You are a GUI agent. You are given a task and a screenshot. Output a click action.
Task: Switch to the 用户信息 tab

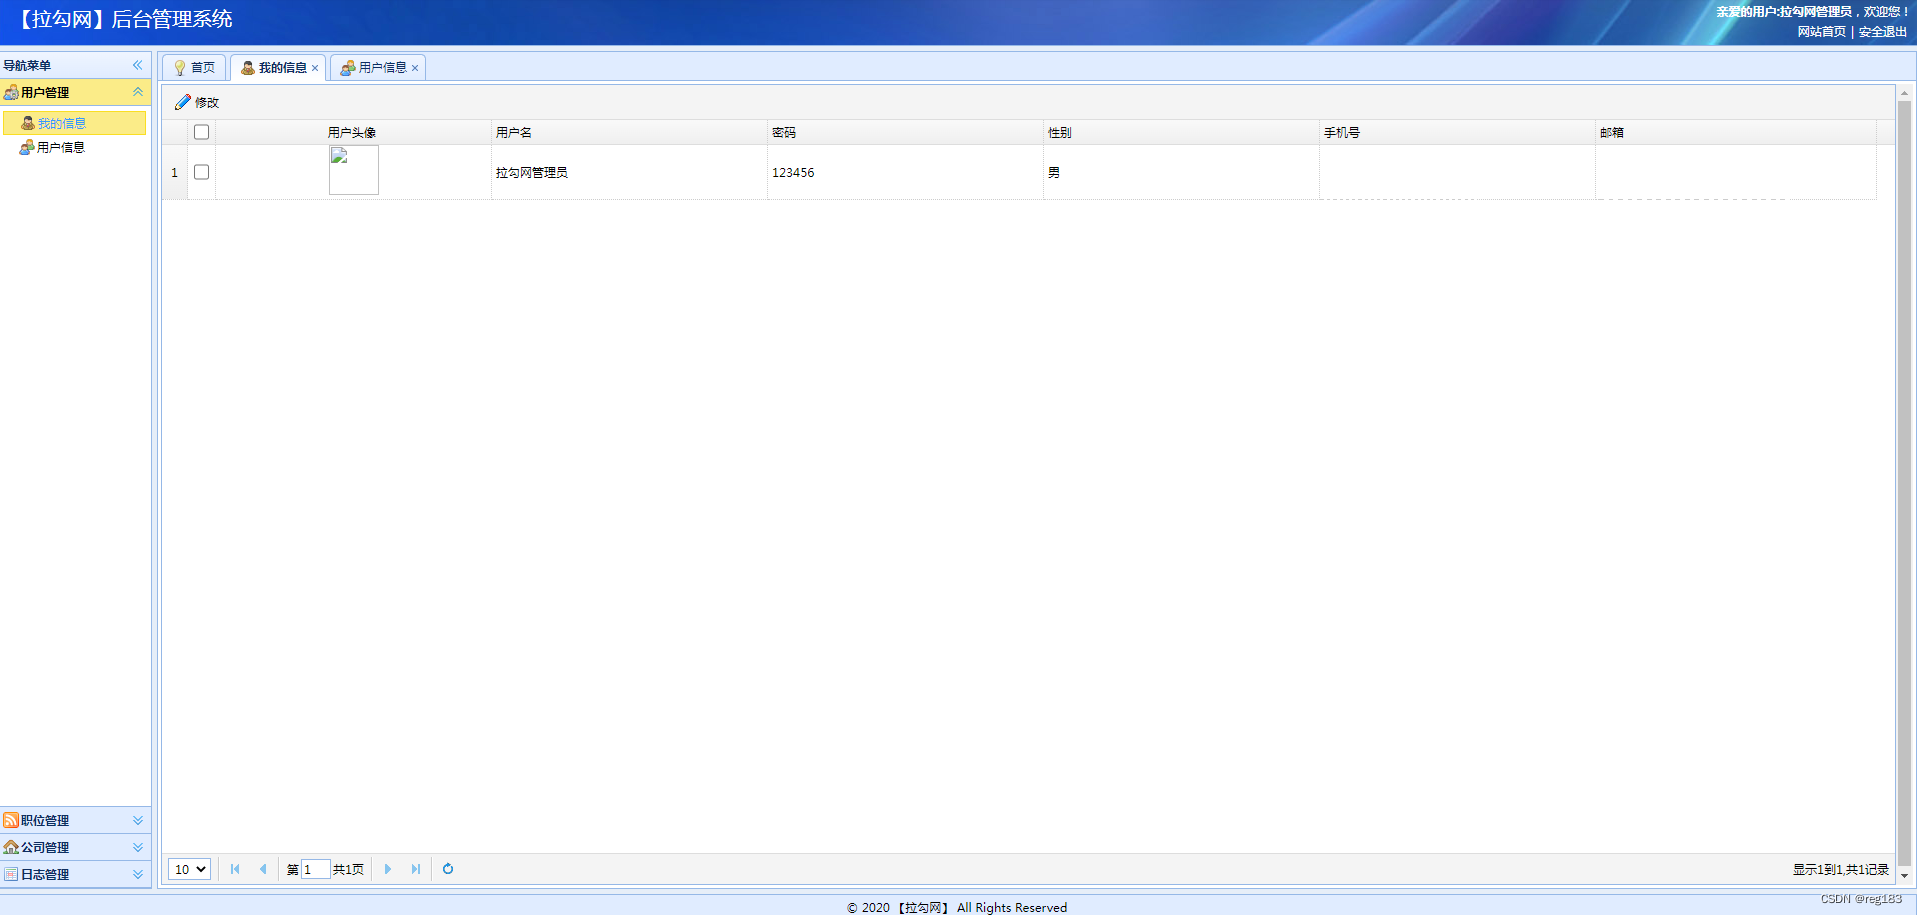378,68
